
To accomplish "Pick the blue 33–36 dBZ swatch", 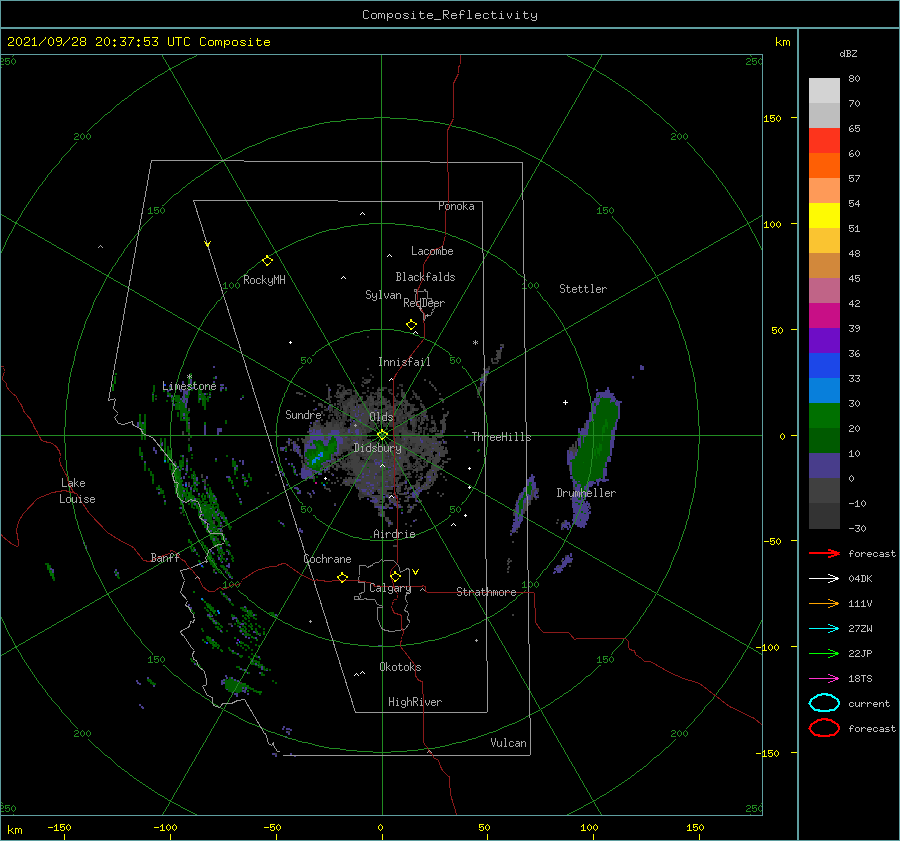I will pos(824,366).
